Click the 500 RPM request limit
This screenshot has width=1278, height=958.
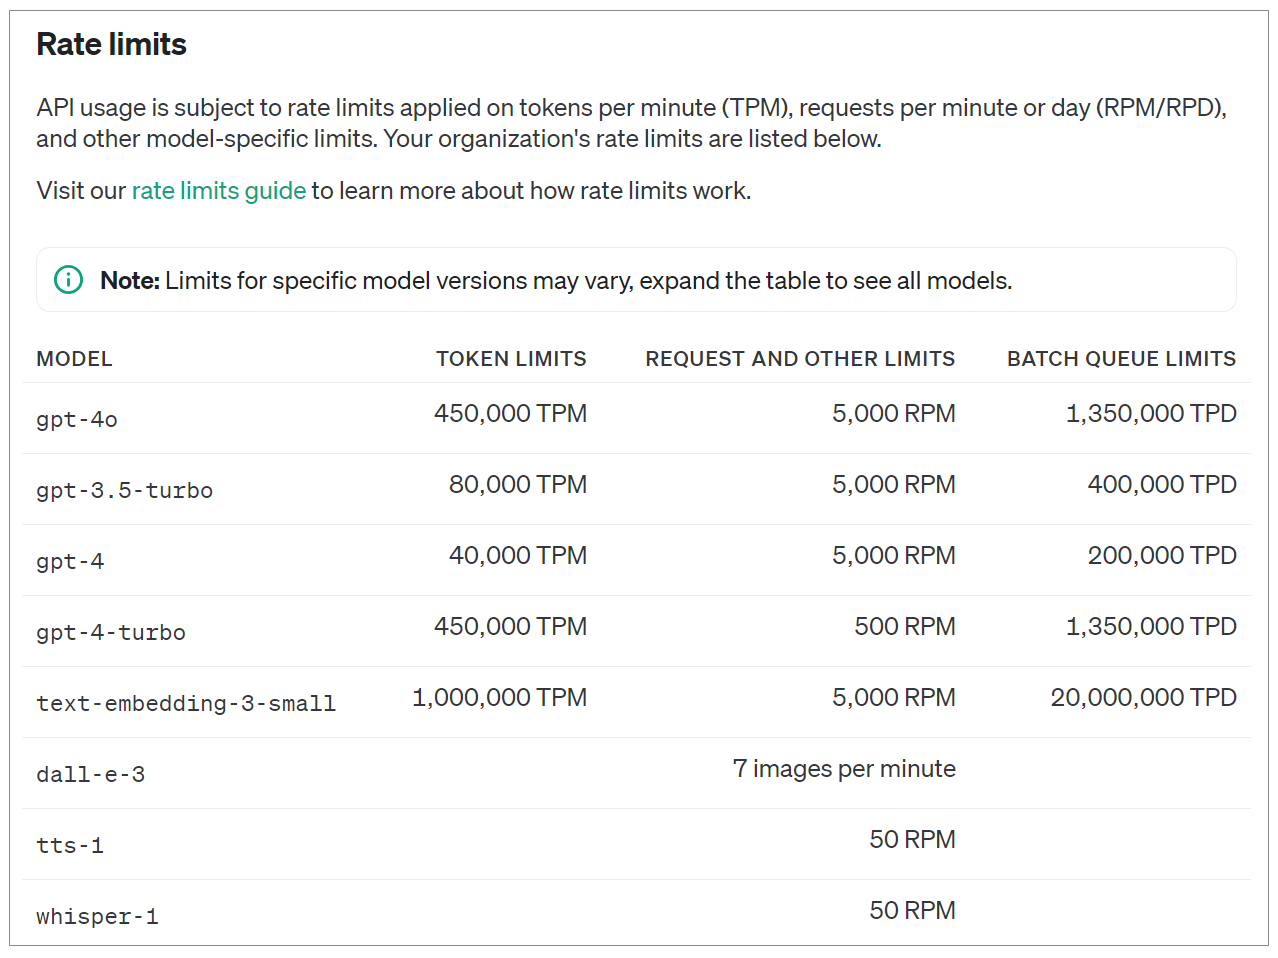(905, 627)
